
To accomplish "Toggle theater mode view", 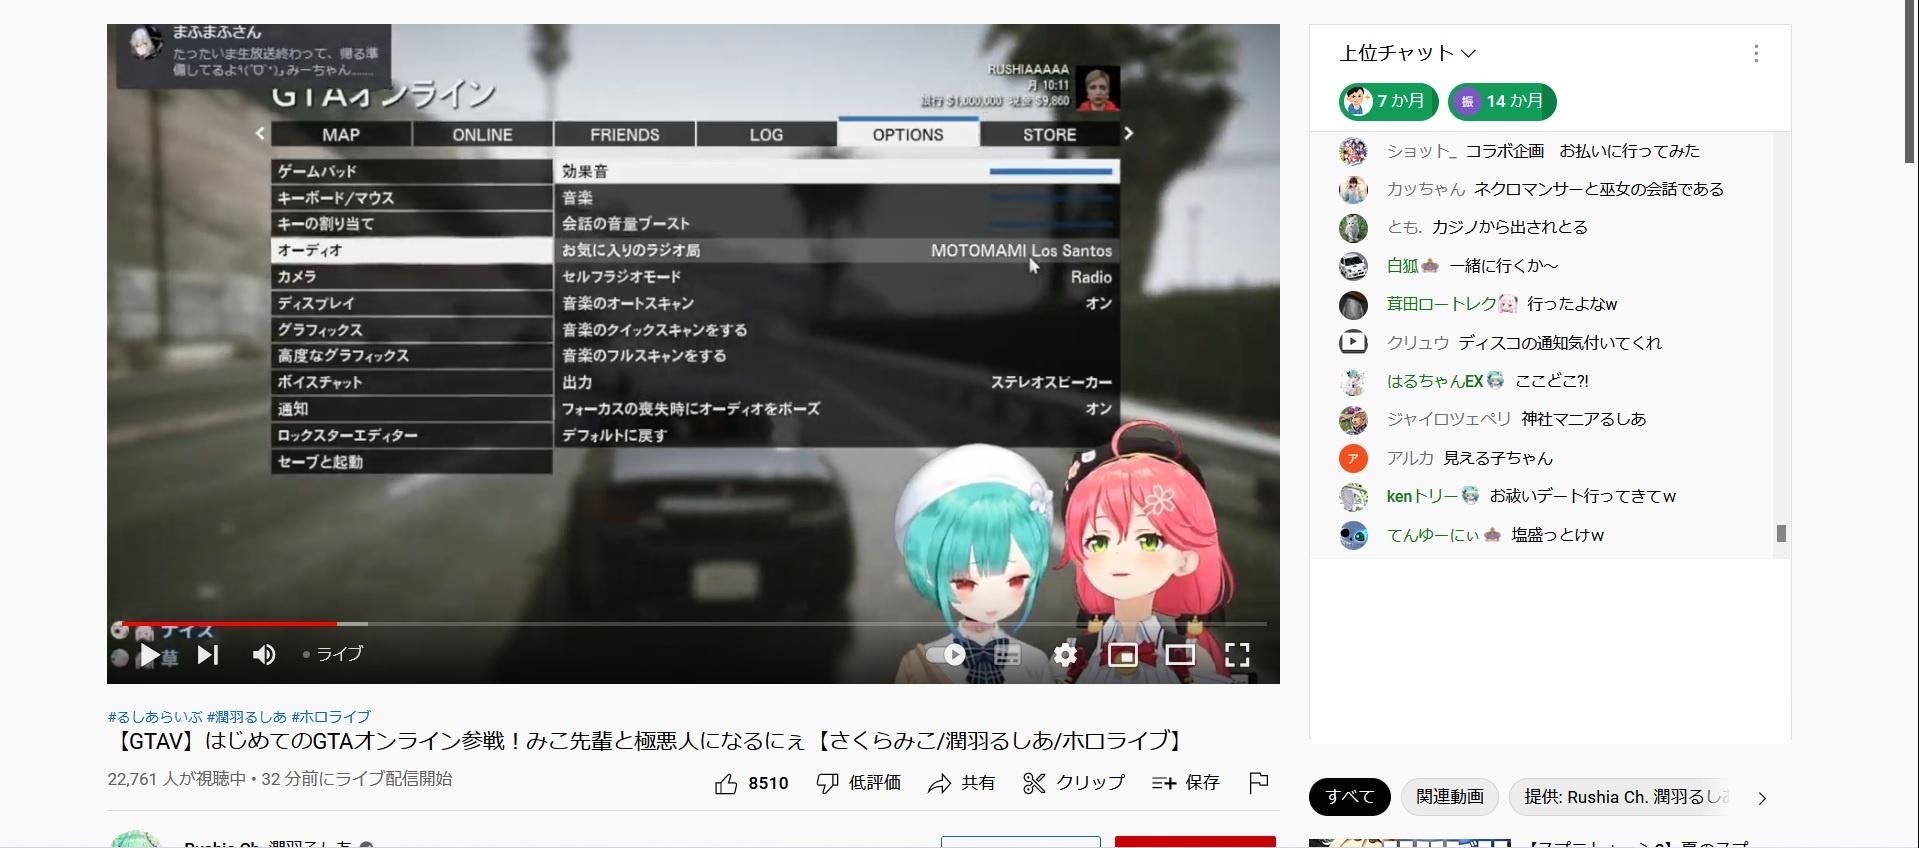I will pyautogui.click(x=1180, y=655).
